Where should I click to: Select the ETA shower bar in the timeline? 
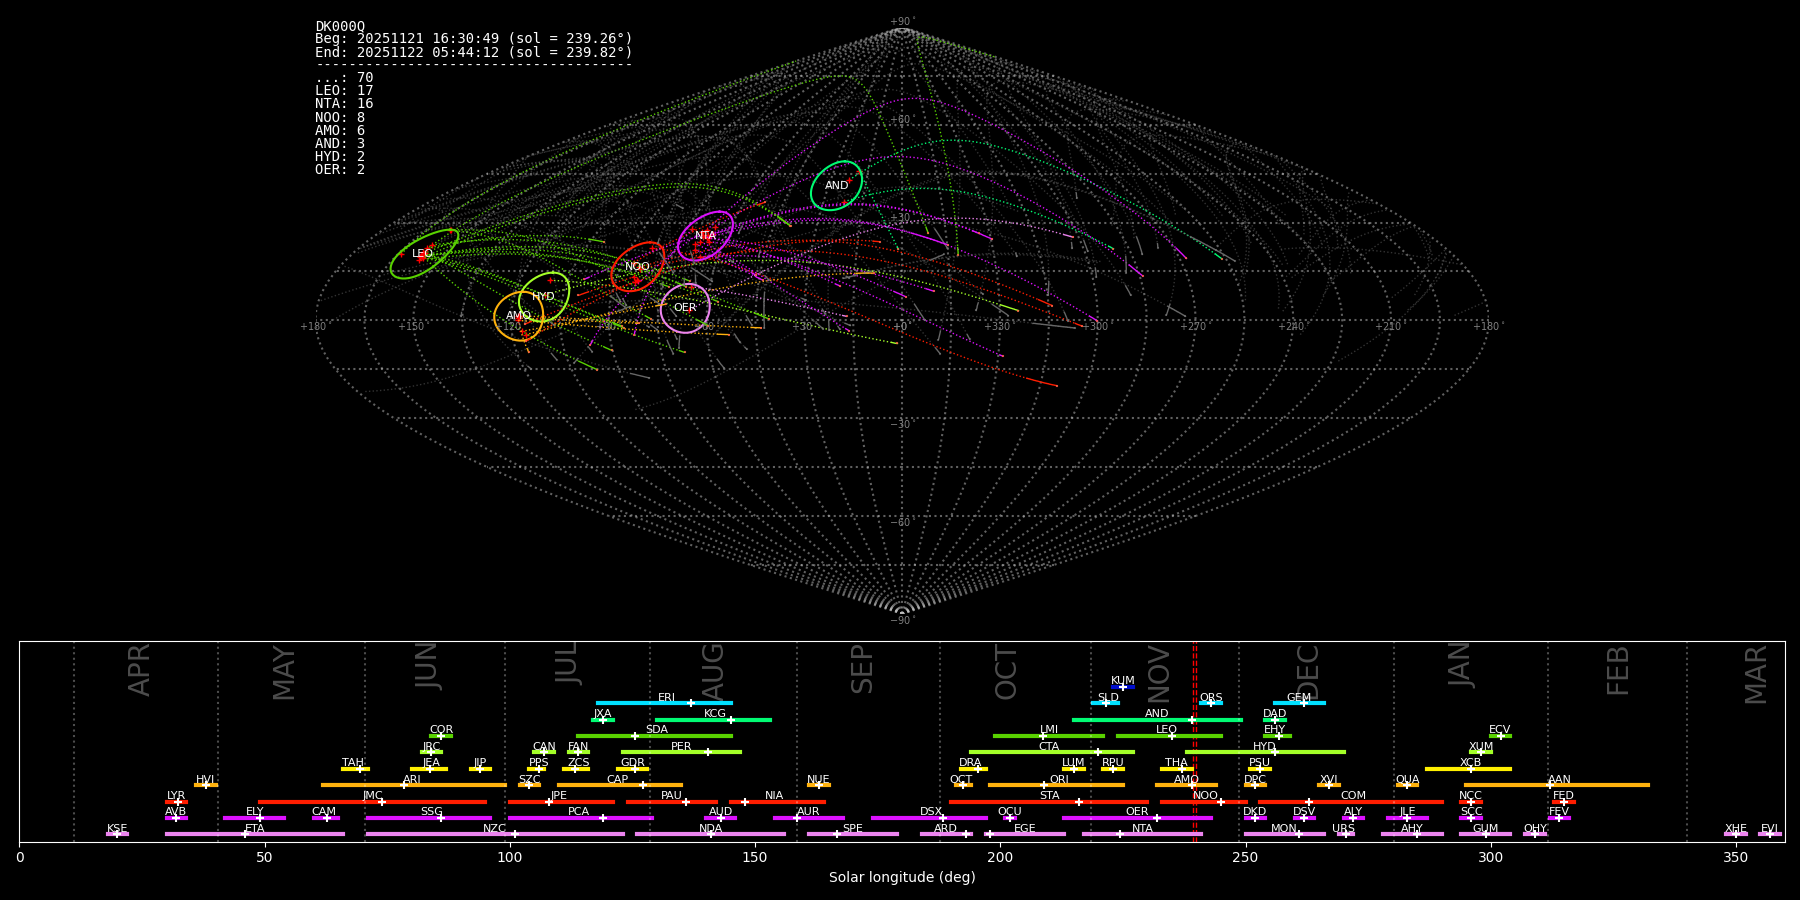coord(255,833)
